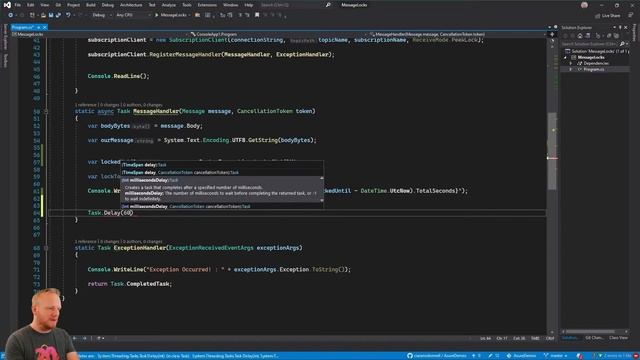Collapse the ExceptionHandler method outline
Image resolution: width=640 pixels, height=360 pixels.
(x=46, y=248)
